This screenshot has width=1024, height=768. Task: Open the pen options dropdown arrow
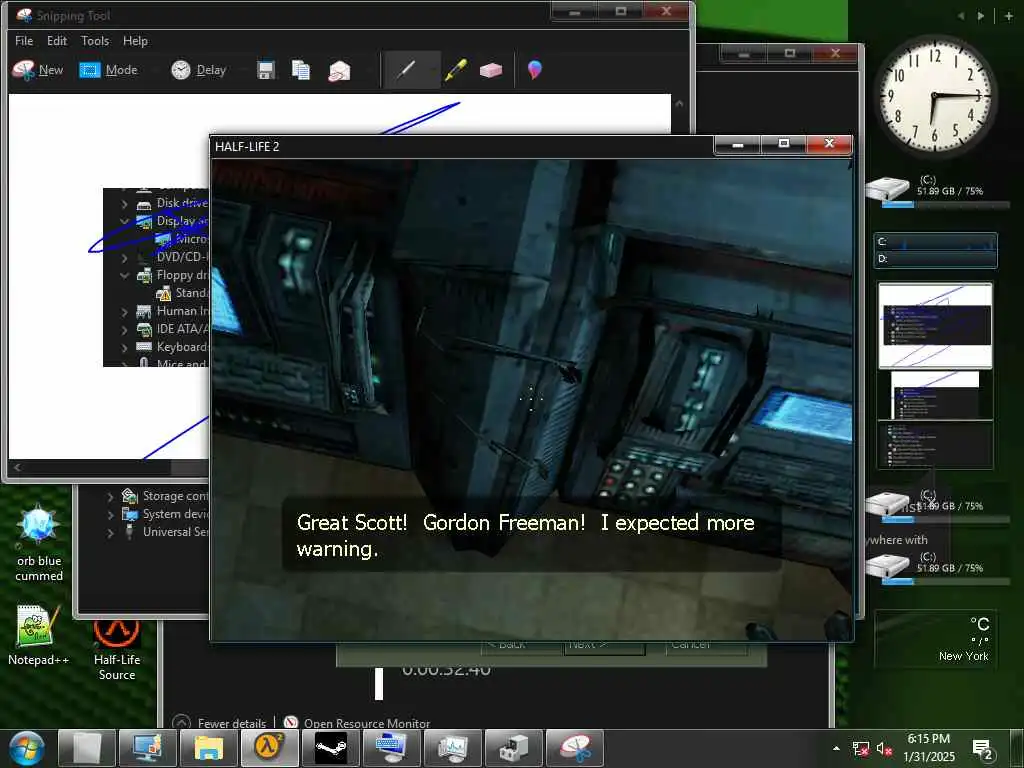(x=433, y=70)
